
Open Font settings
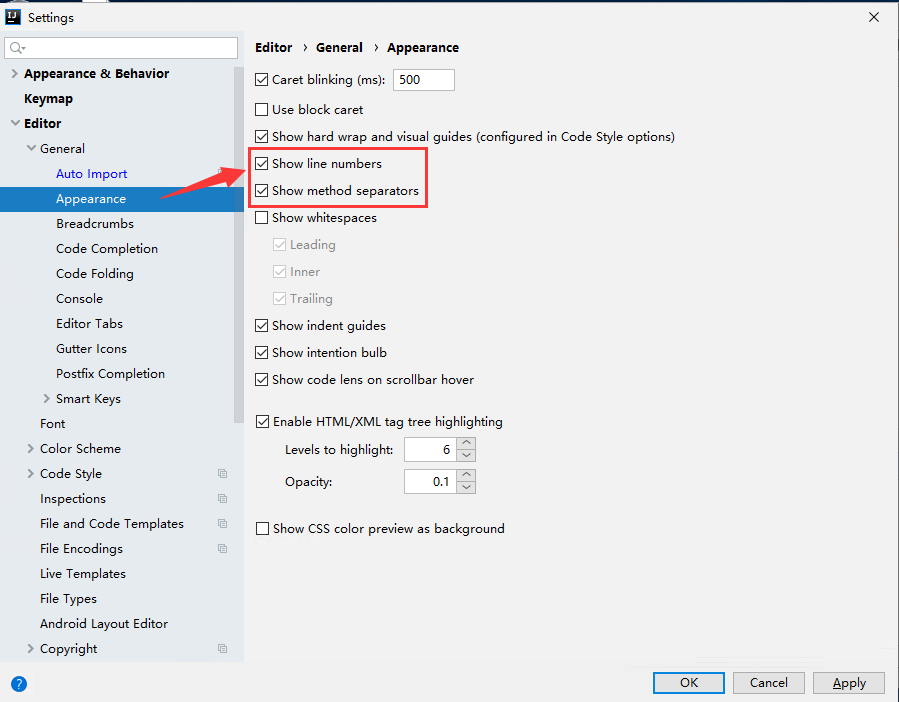point(52,424)
